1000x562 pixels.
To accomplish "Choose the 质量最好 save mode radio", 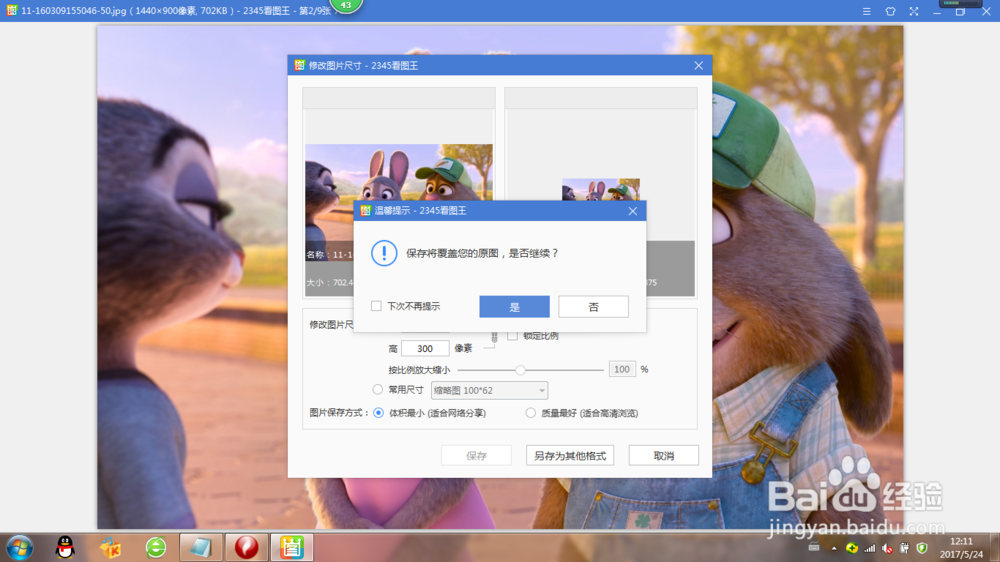I will click(x=531, y=413).
